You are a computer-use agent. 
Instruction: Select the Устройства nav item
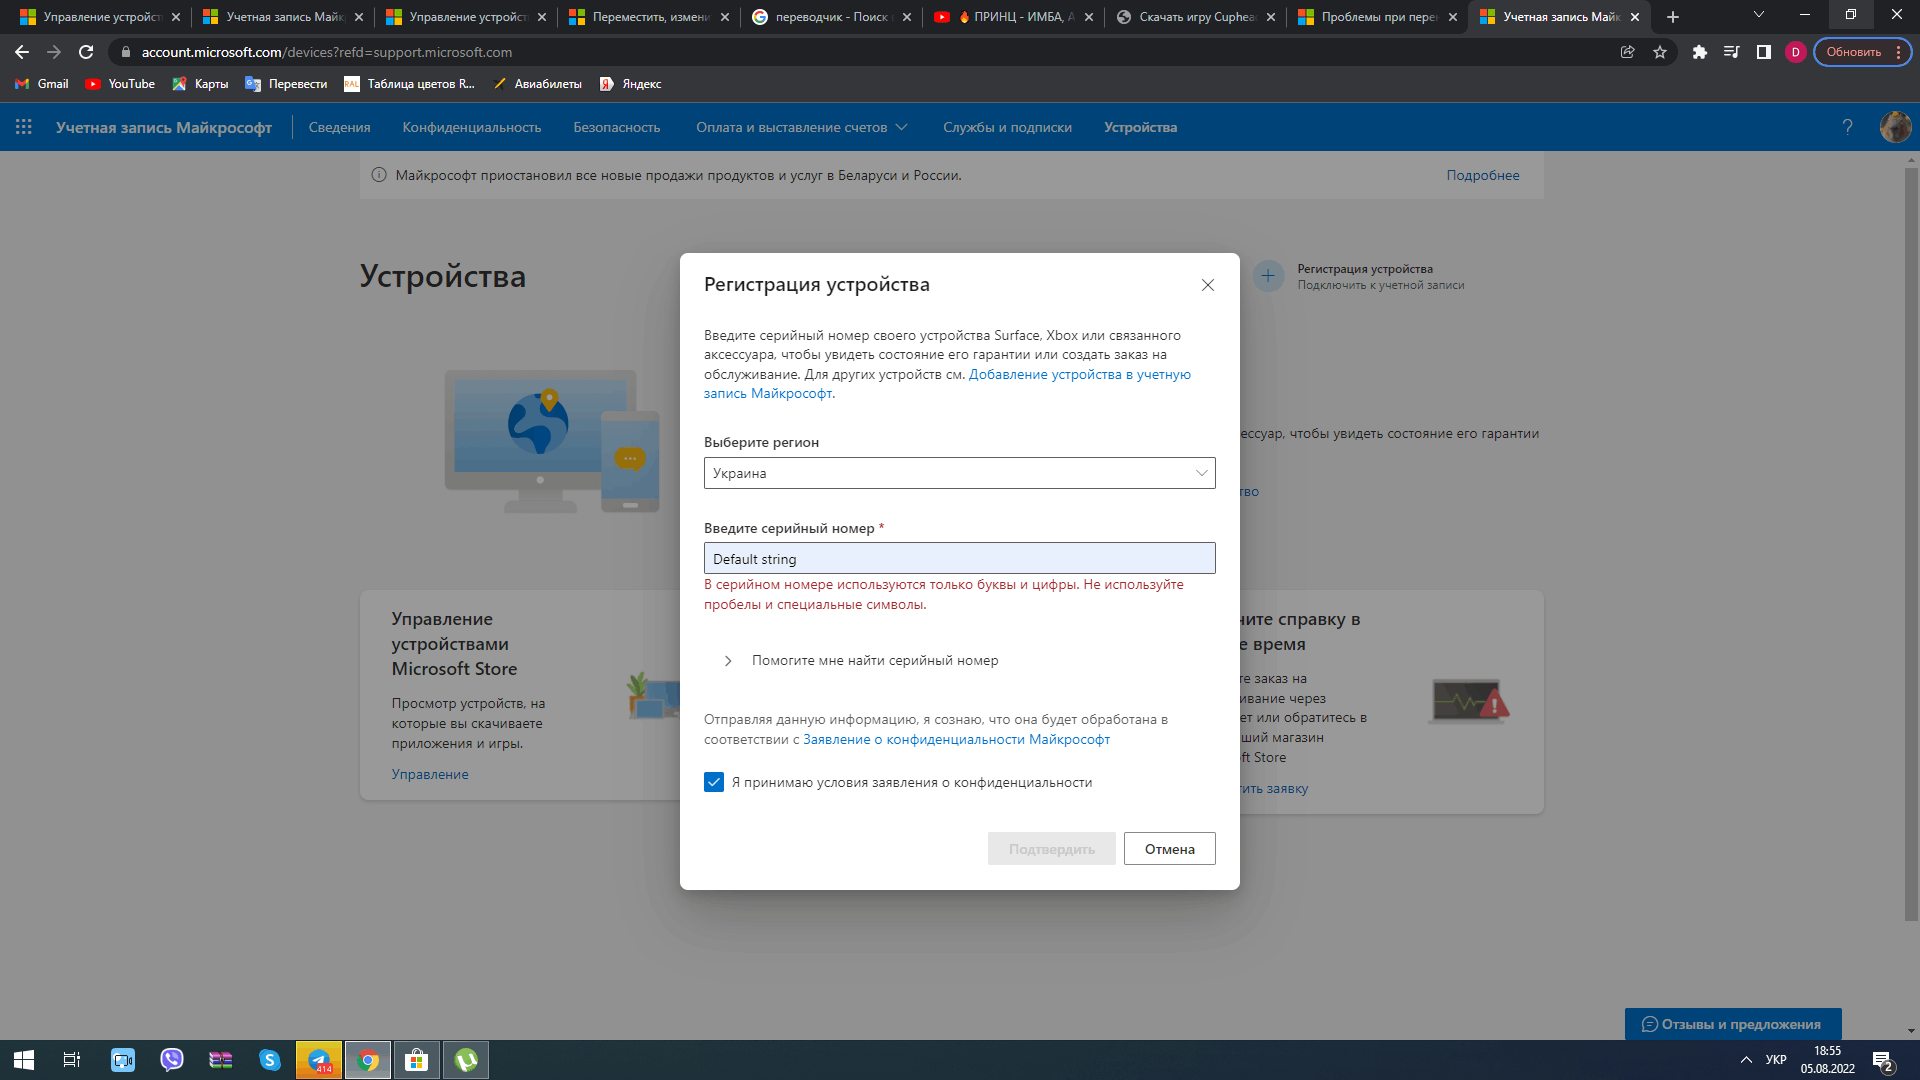coord(1140,127)
